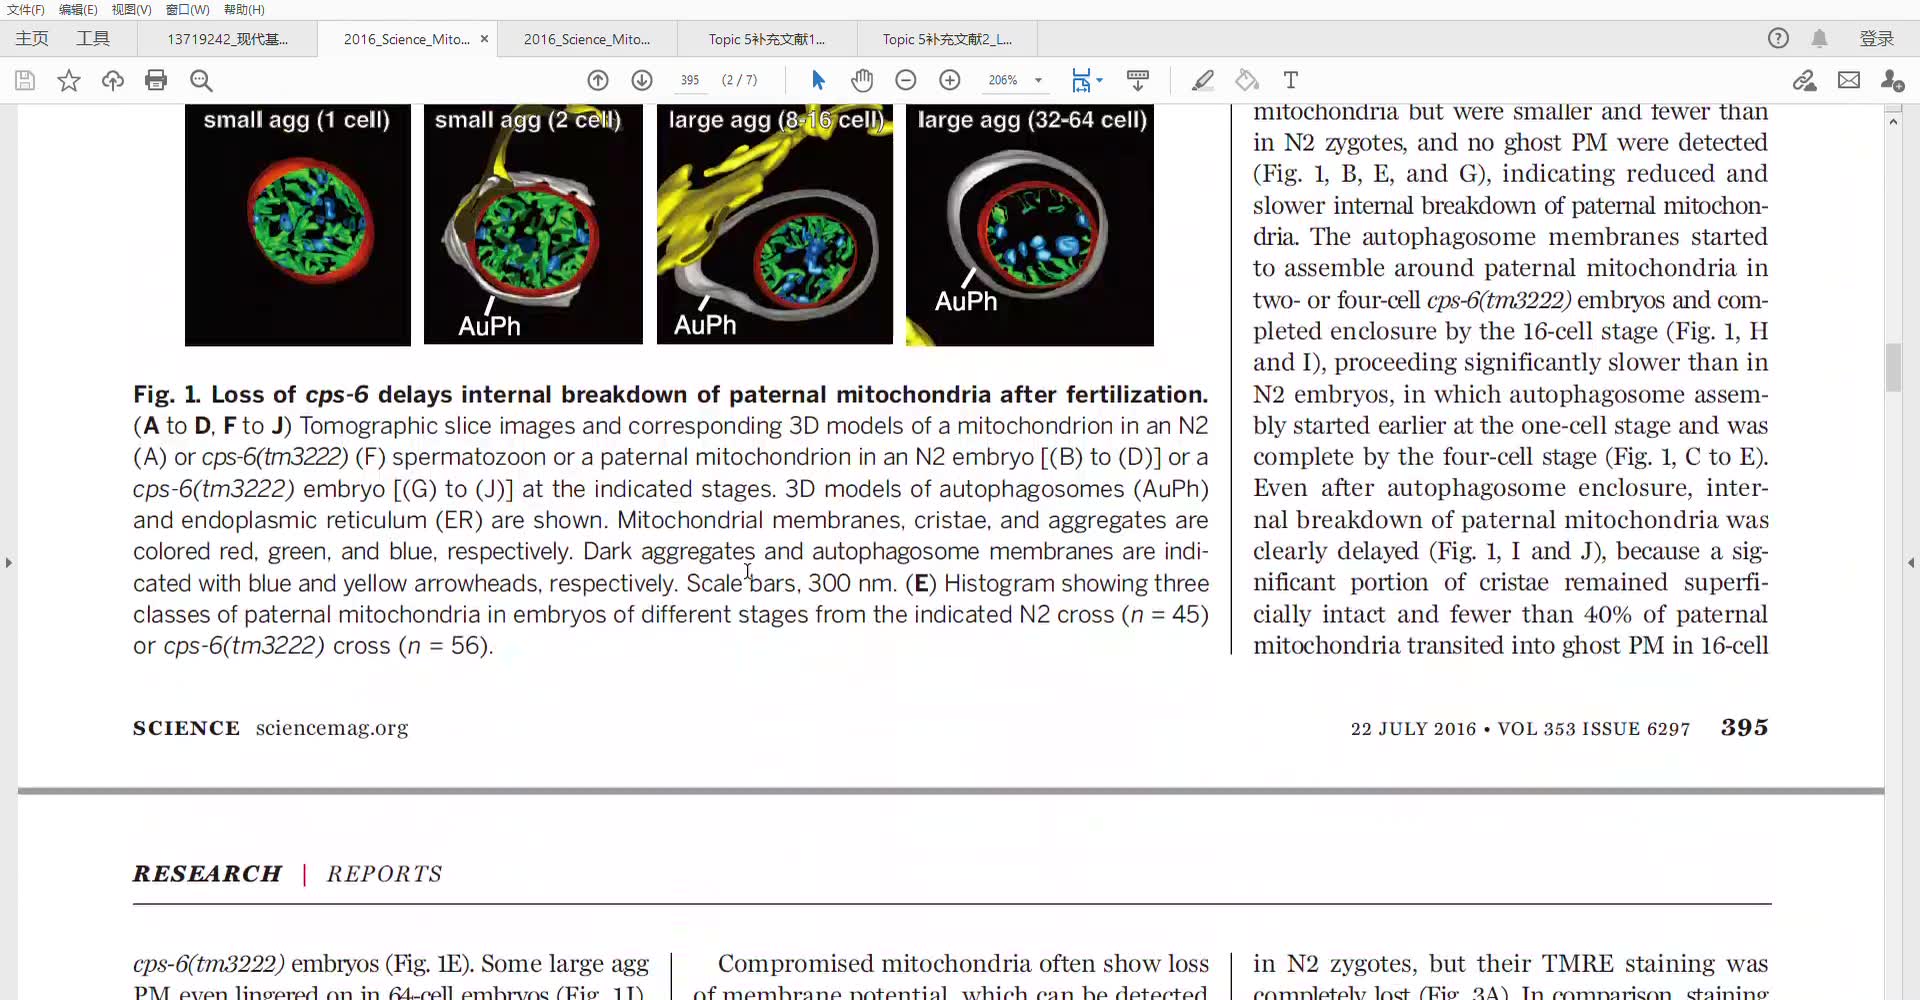Click the (2 / 7) page count label

point(740,80)
